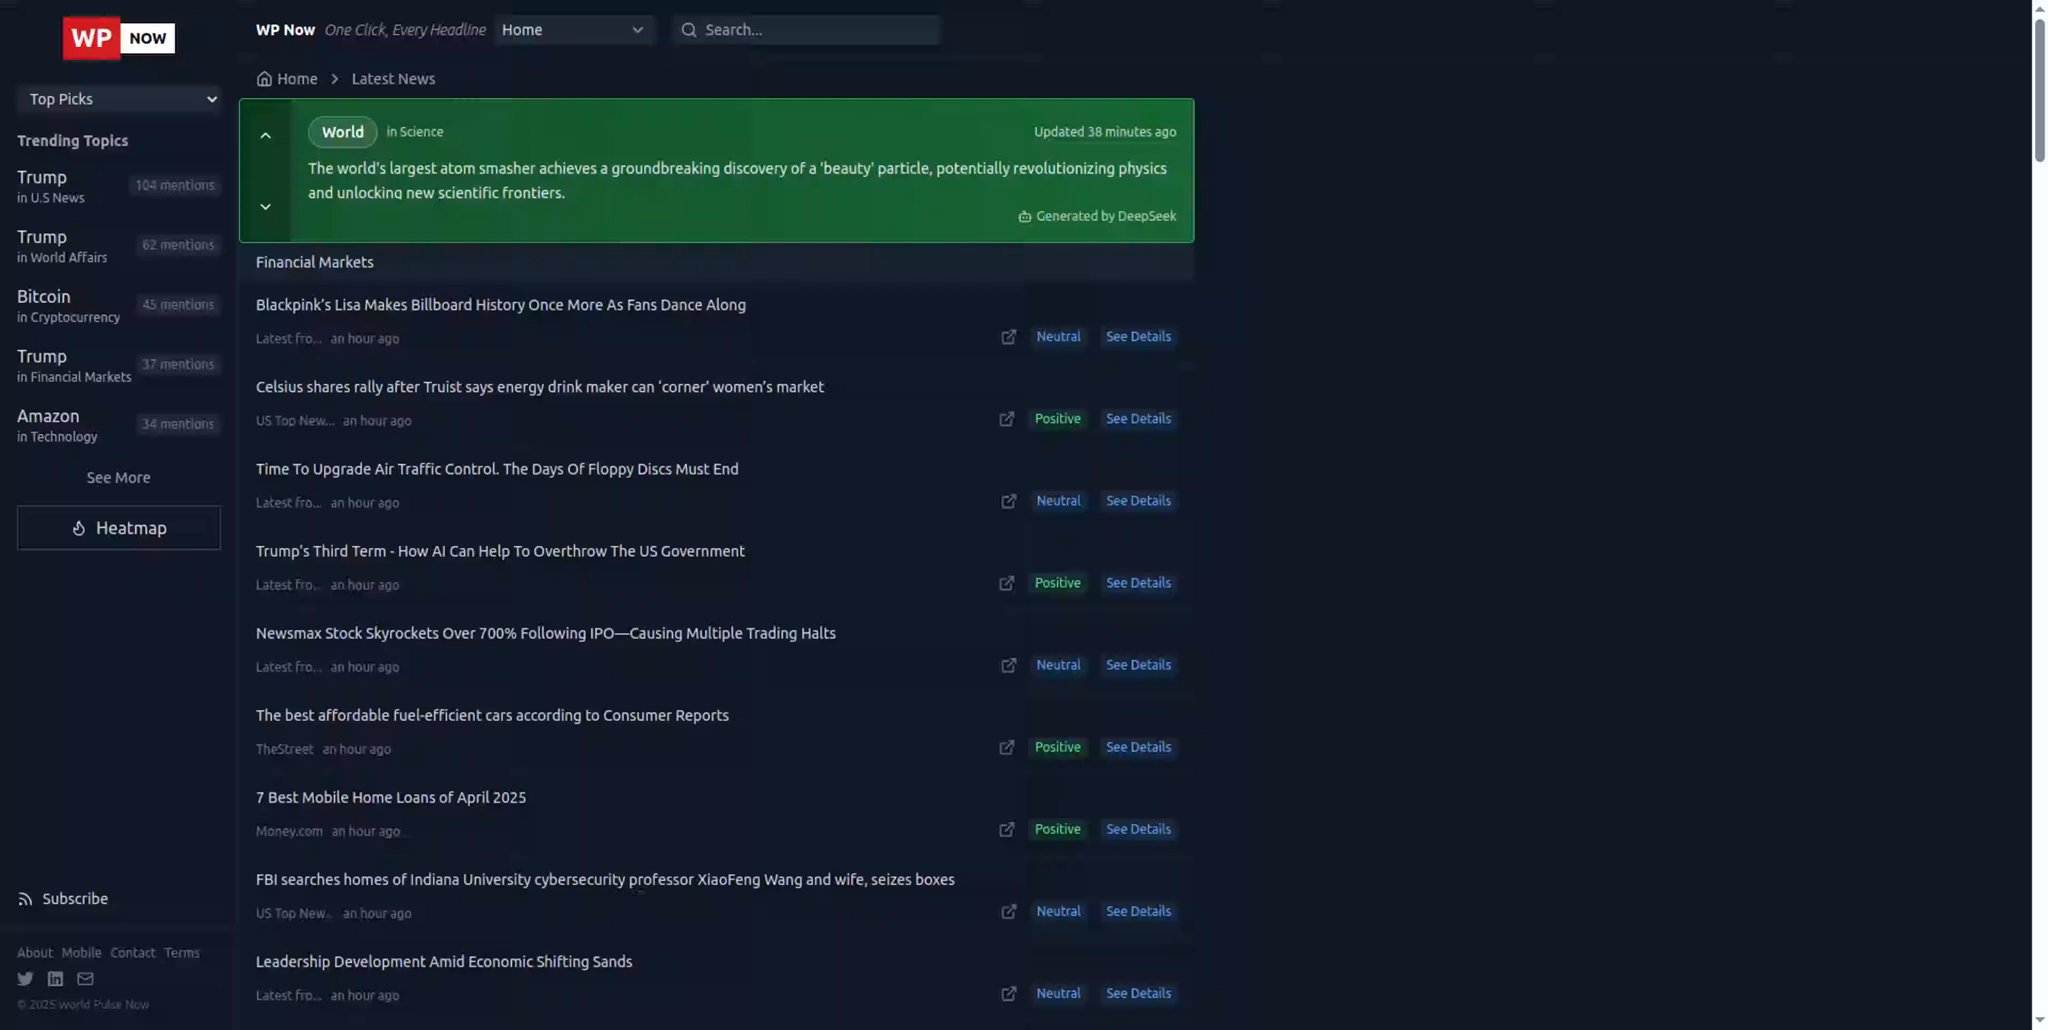Open external link for fuel-efficient cars article

pyautogui.click(x=1007, y=747)
